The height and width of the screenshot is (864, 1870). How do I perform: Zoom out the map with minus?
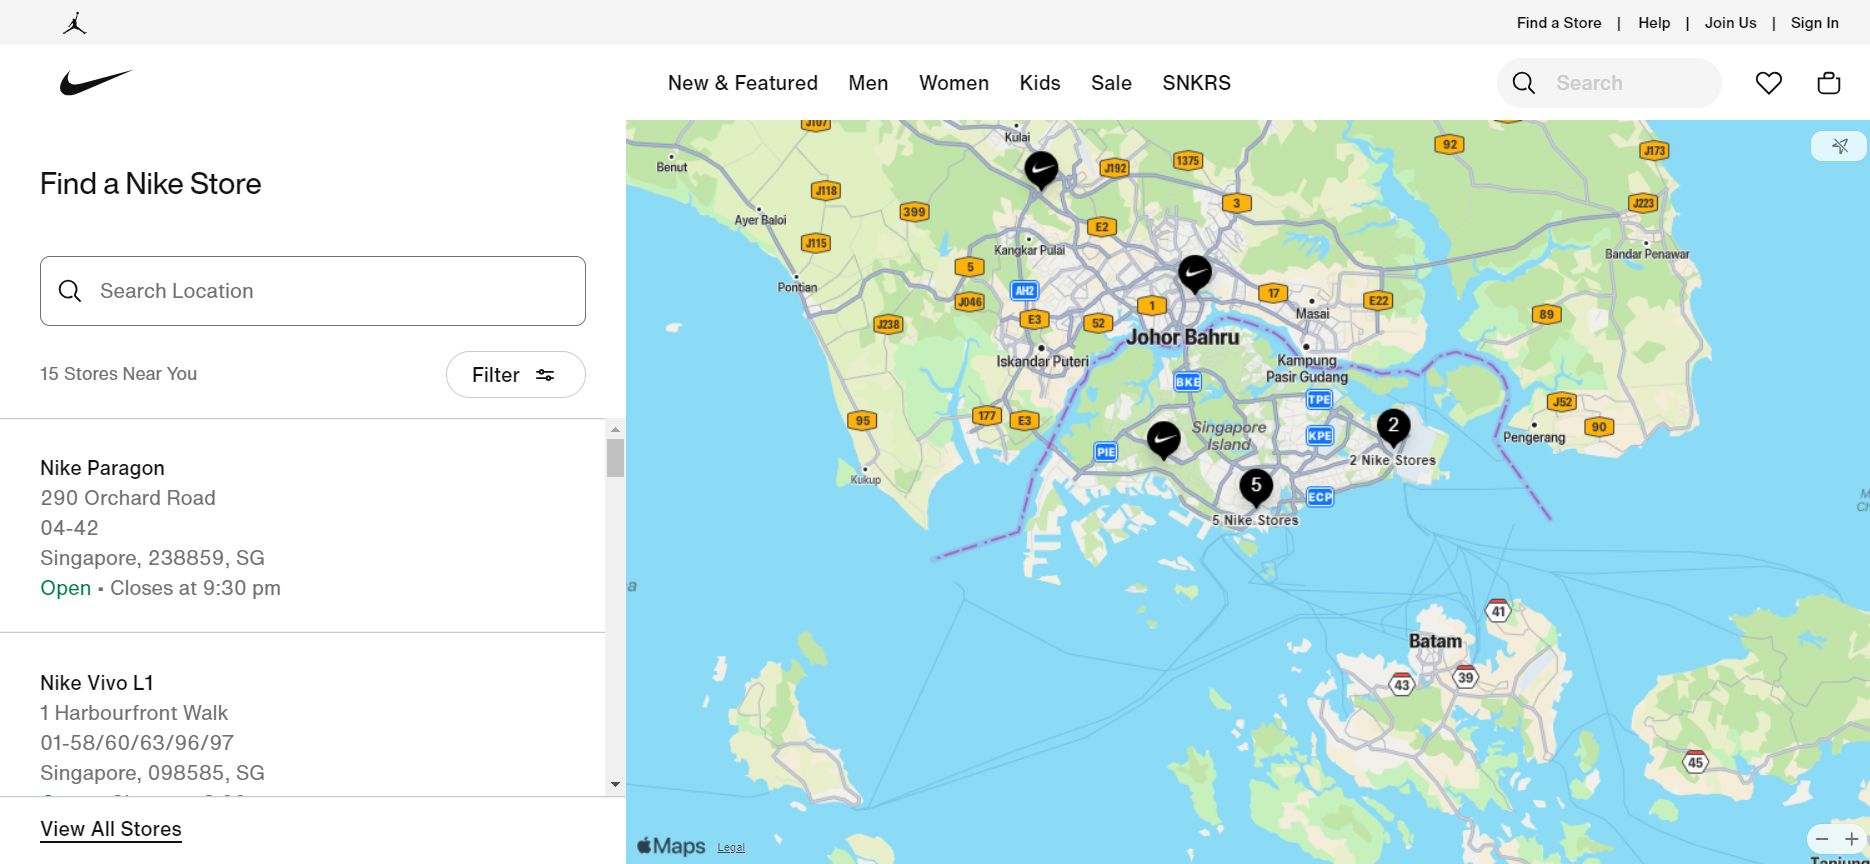[x=1822, y=839]
